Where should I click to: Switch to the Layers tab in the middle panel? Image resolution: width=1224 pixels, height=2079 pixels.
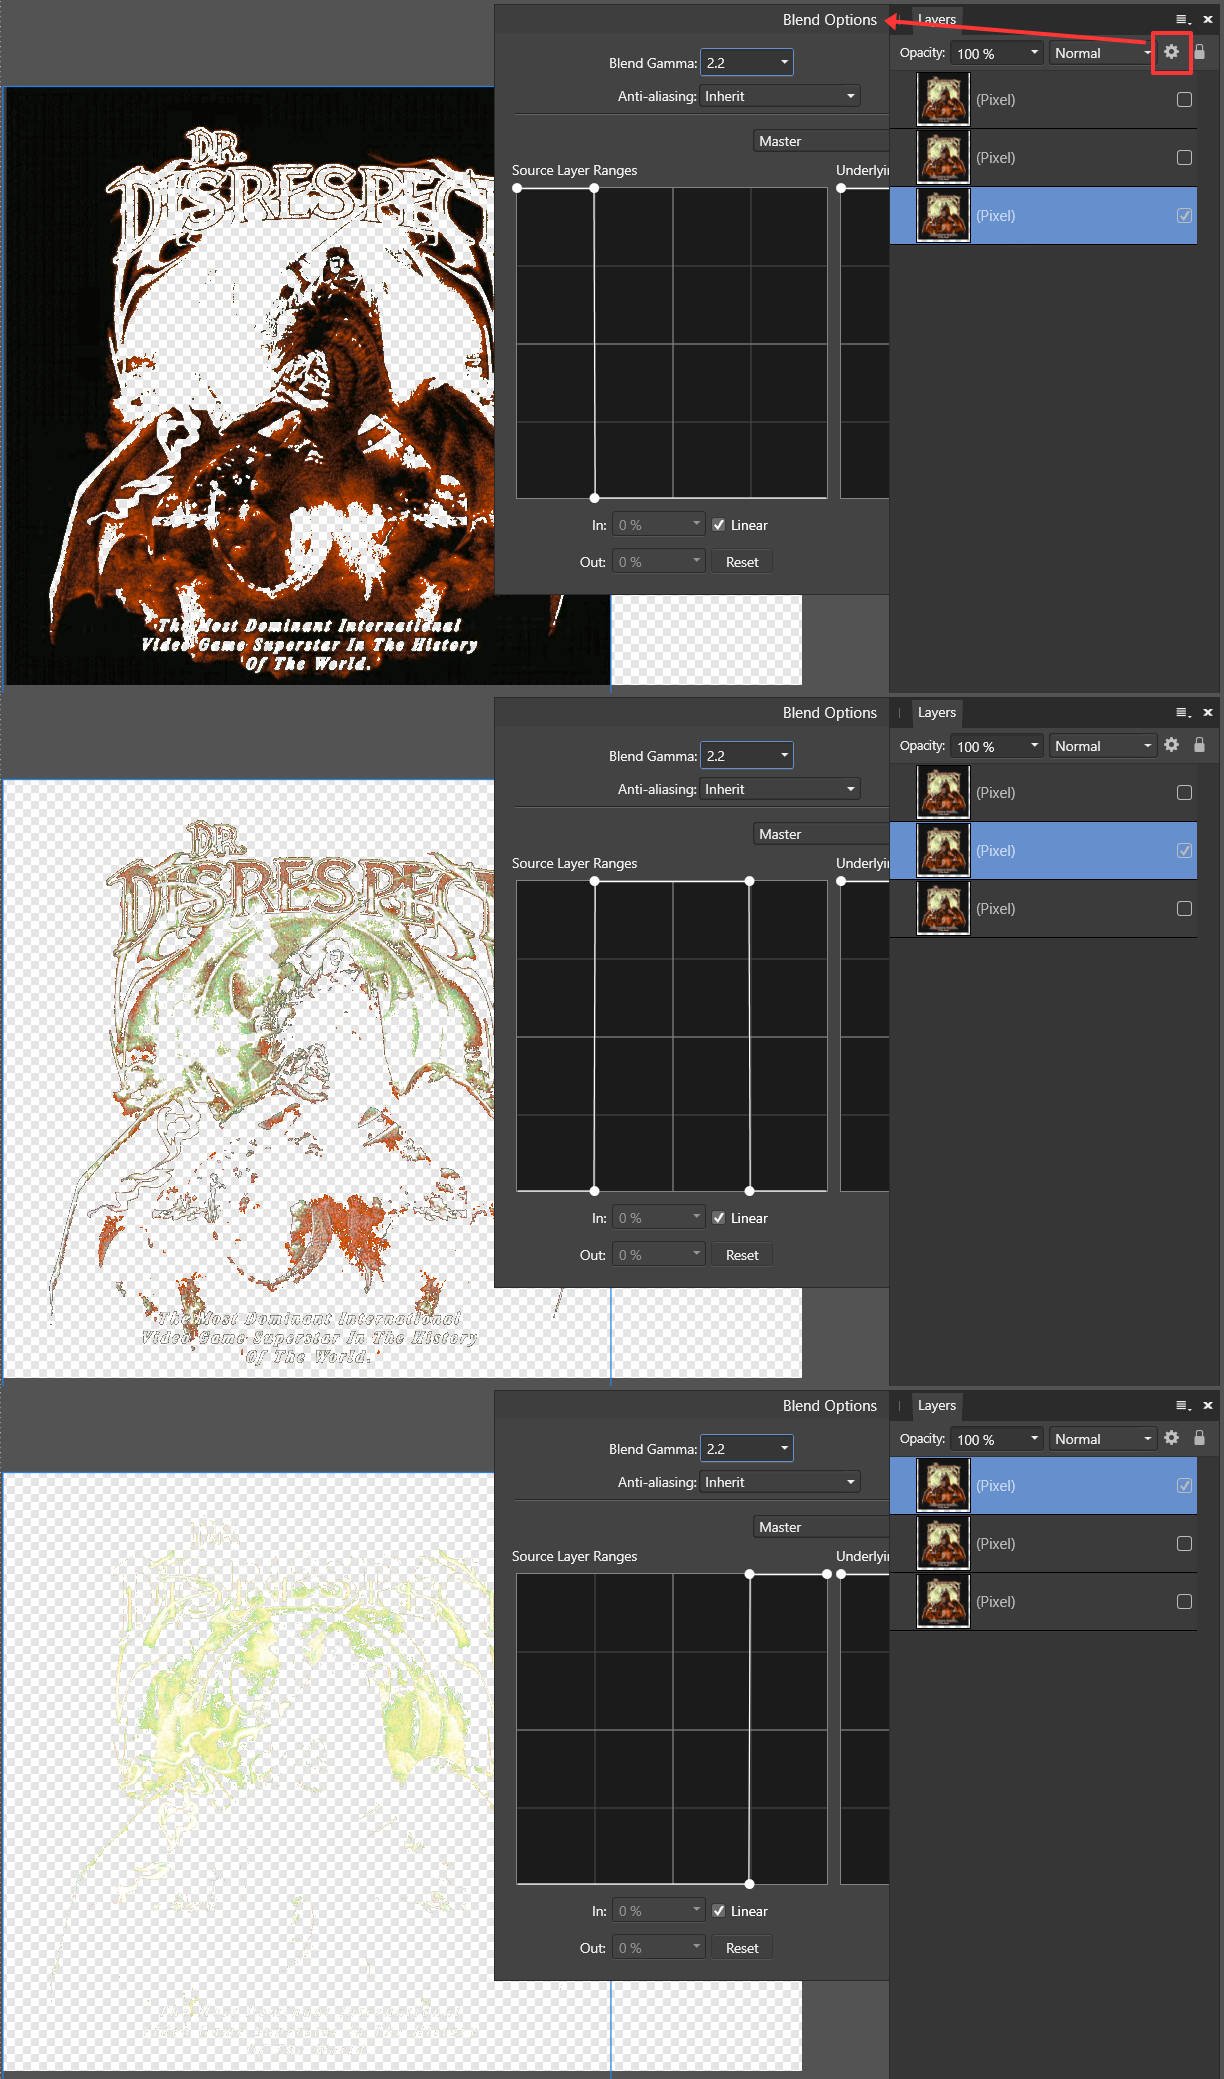[x=936, y=712]
